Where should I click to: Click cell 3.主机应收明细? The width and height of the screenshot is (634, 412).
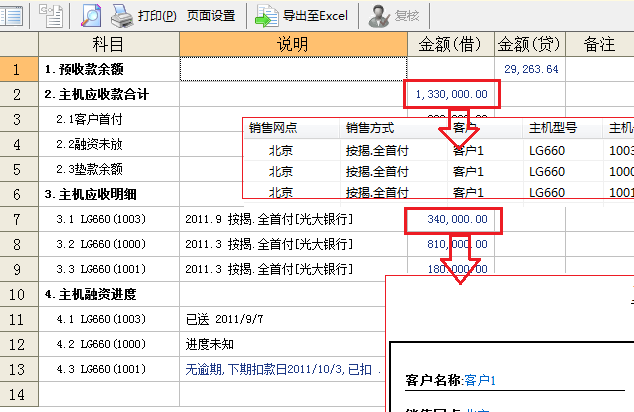point(109,194)
